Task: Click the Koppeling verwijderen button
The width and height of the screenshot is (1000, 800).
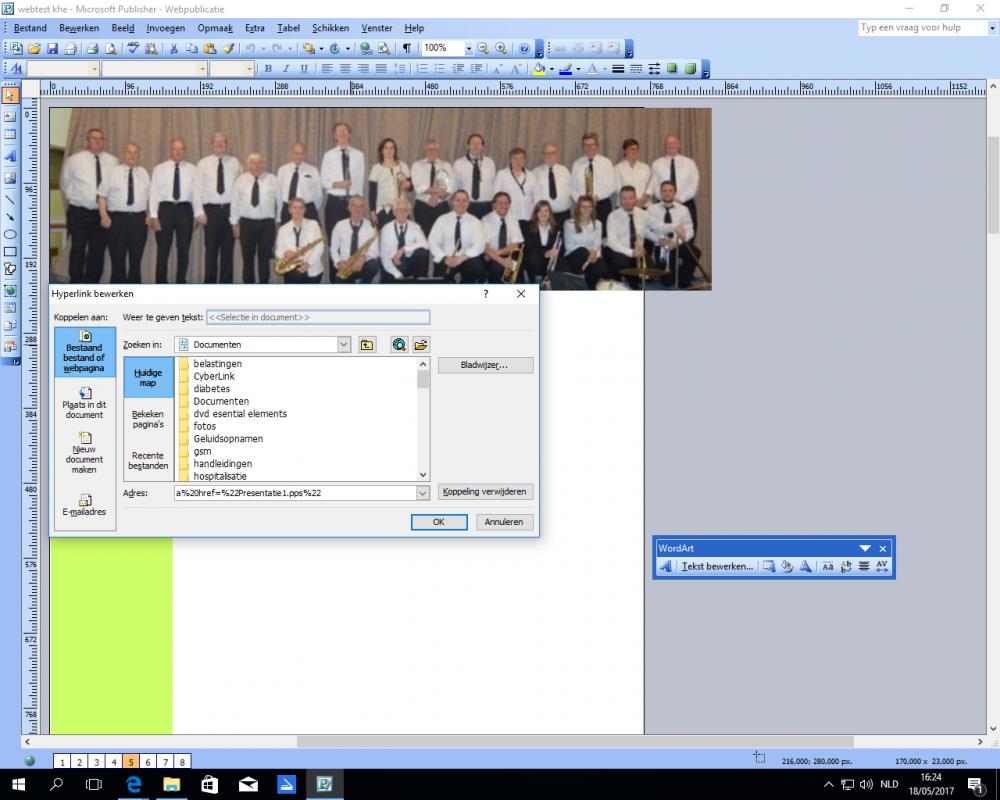Action: (x=486, y=492)
